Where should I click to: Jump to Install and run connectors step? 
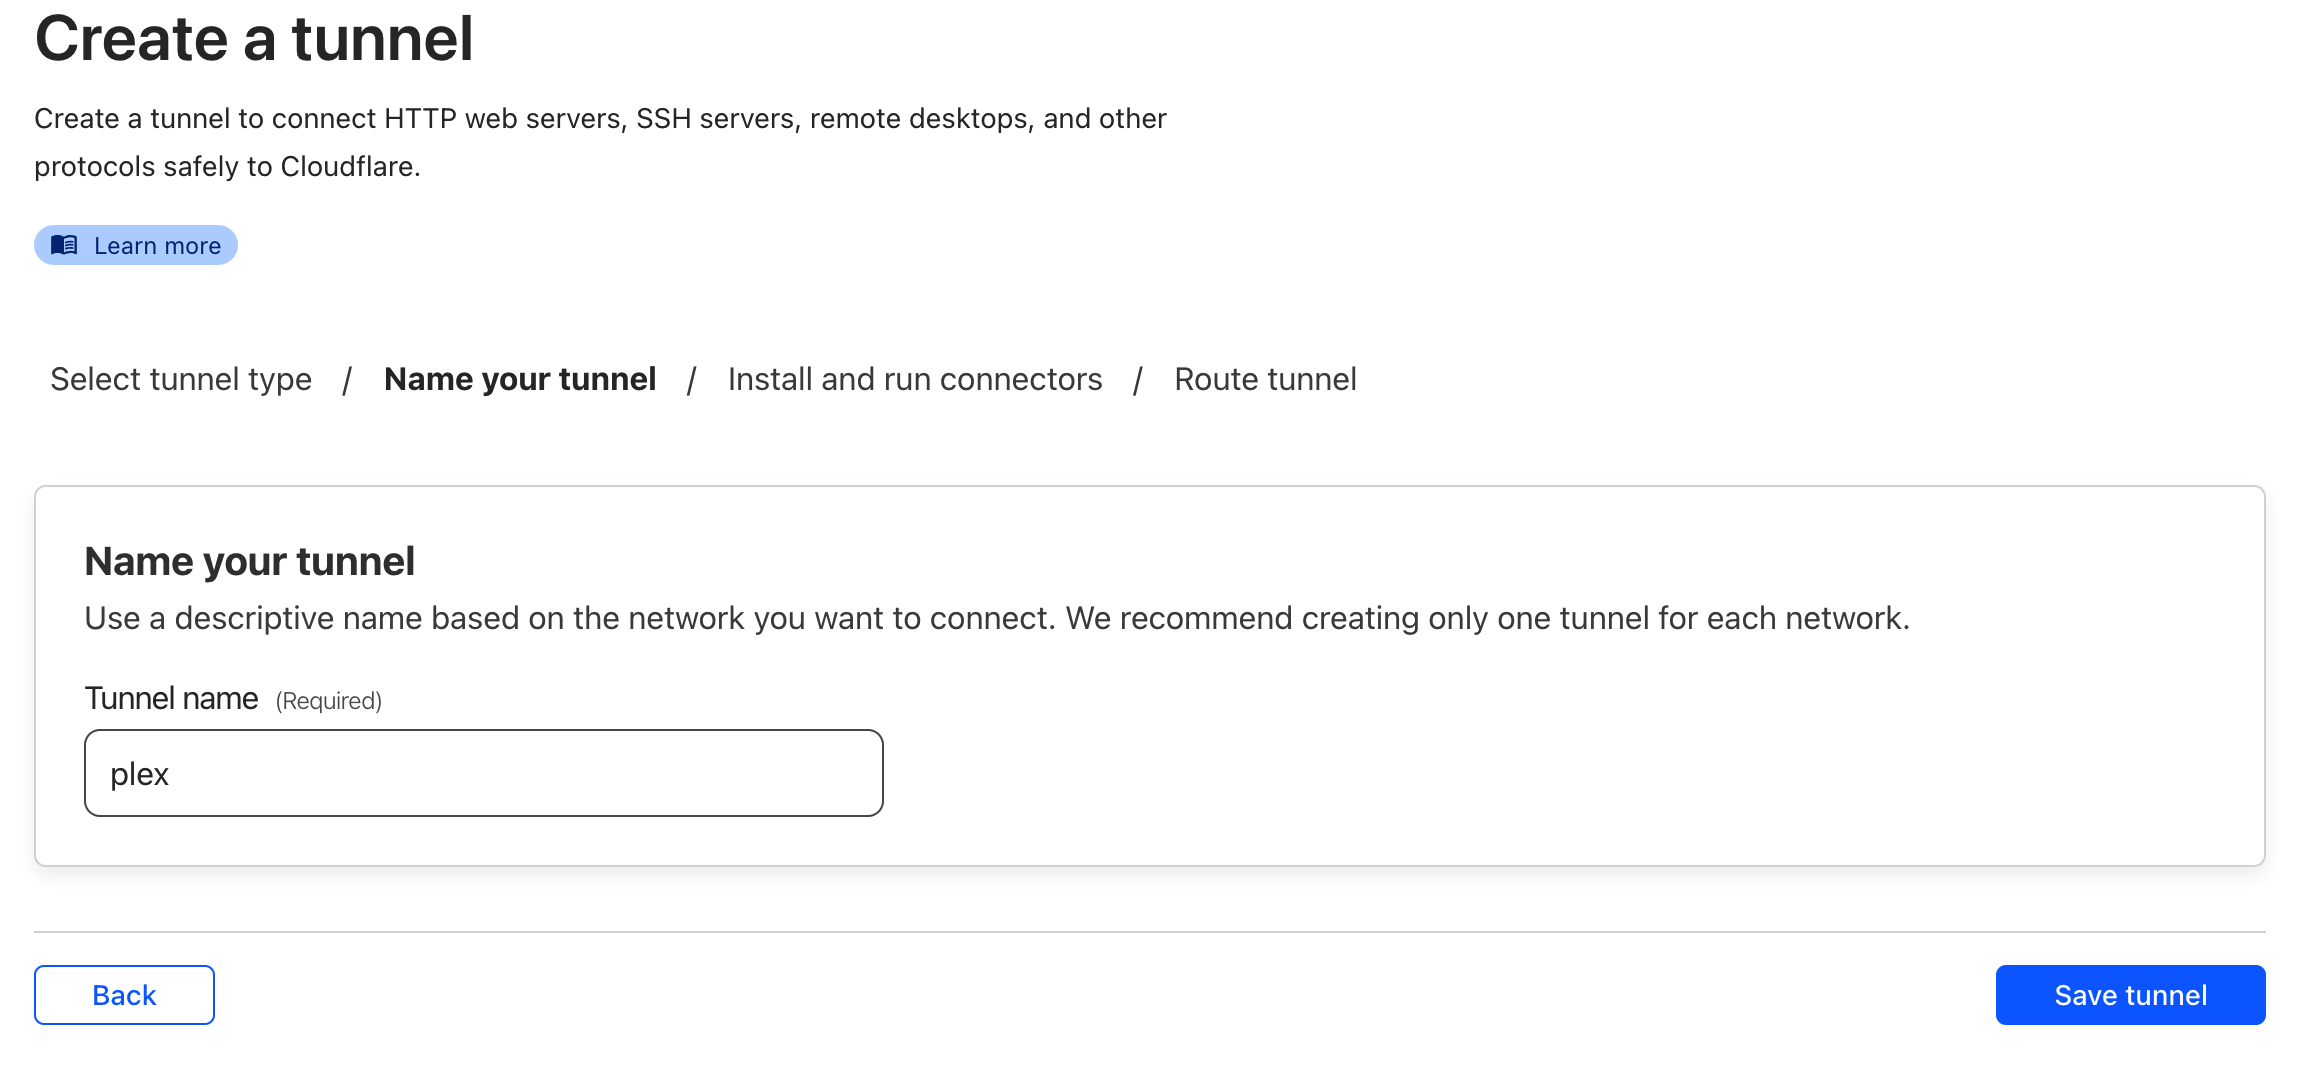[915, 380]
